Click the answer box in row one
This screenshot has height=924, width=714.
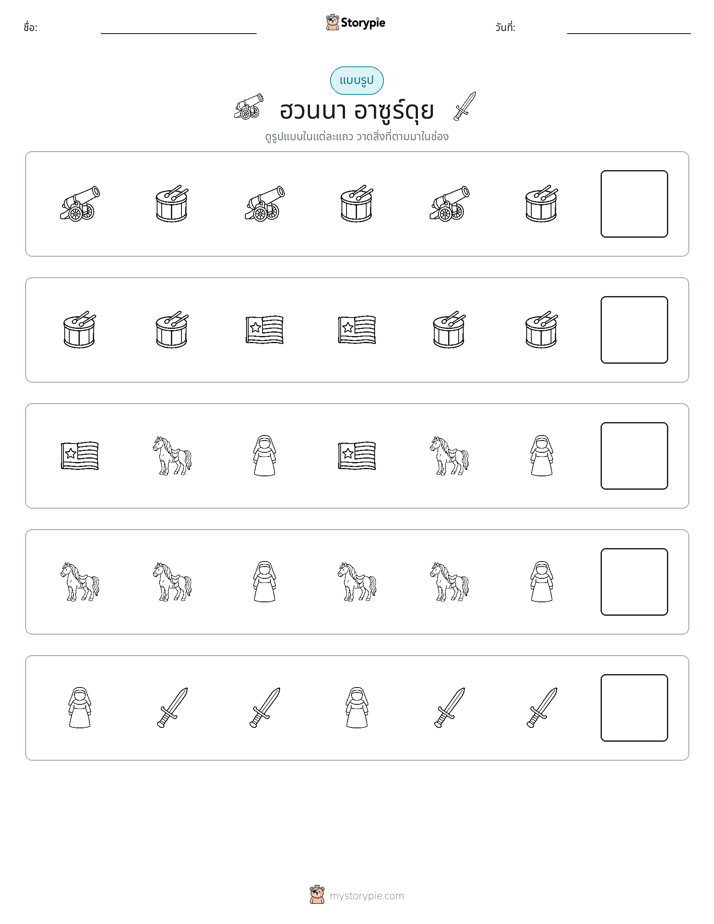tap(634, 204)
